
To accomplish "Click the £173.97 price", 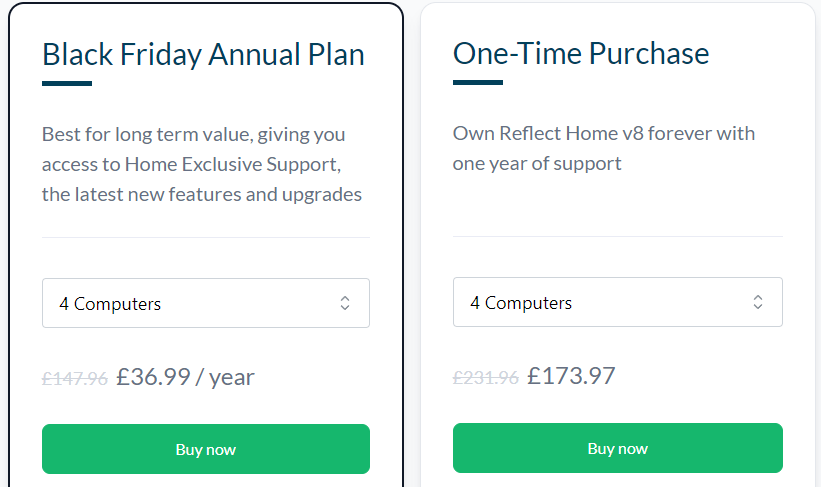I will [x=571, y=376].
